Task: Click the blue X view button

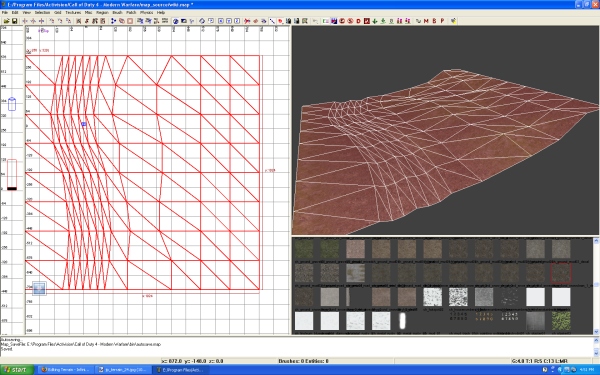Action: (221, 21)
